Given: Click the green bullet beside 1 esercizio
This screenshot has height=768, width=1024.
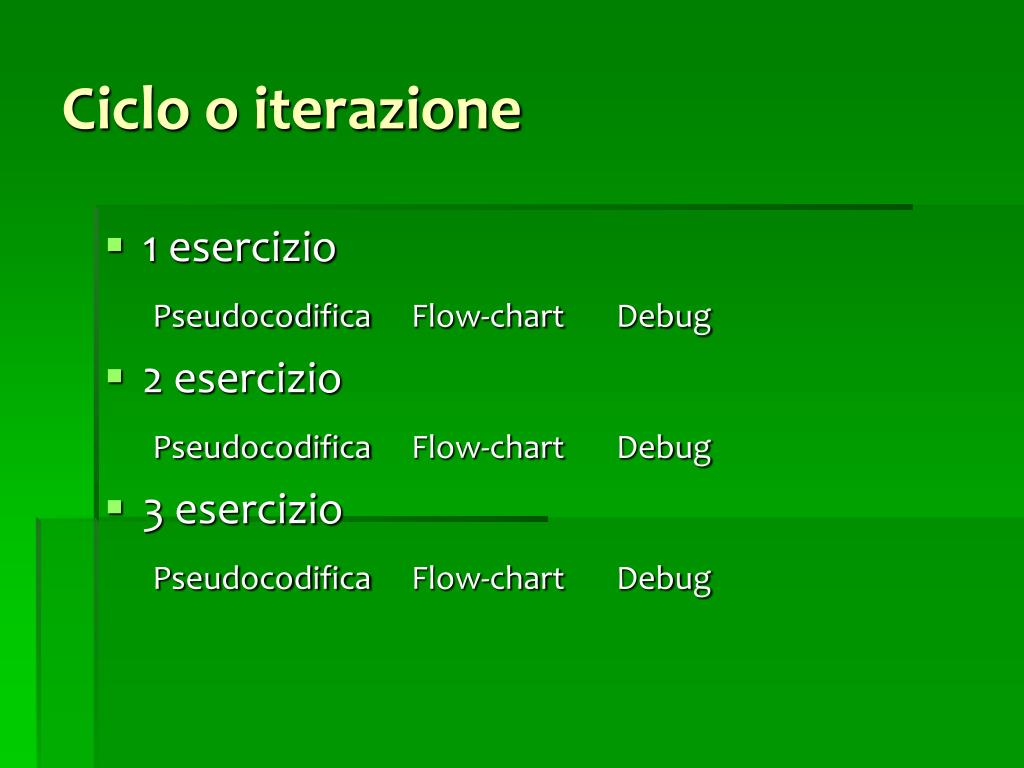Looking at the screenshot, I should (x=115, y=246).
